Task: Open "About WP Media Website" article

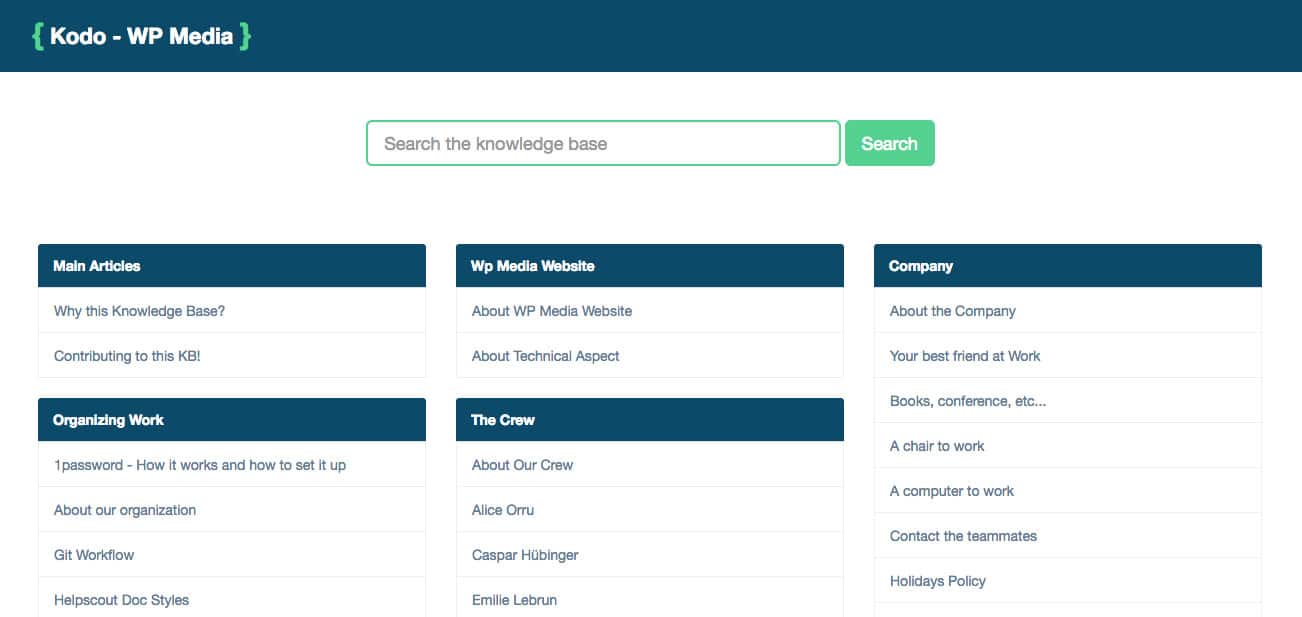Action: click(650, 311)
